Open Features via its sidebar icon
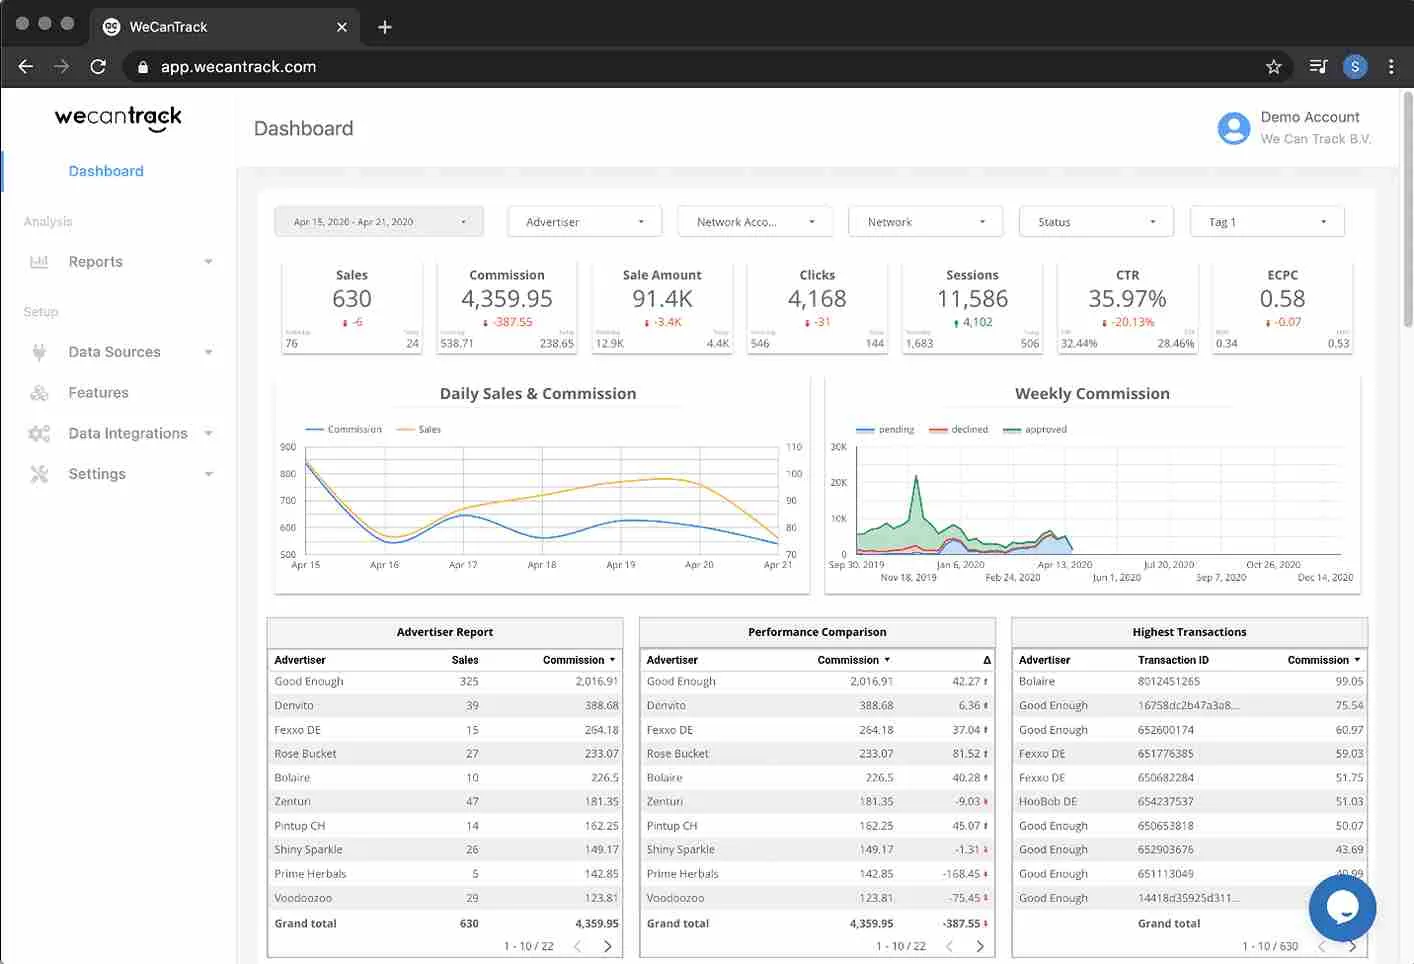The image size is (1414, 964). pyautogui.click(x=38, y=392)
